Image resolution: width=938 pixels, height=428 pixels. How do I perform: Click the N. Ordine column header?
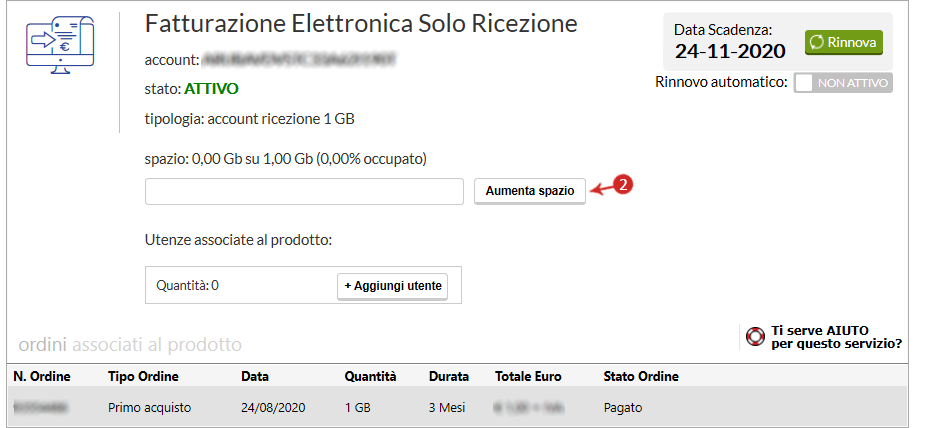pos(42,377)
